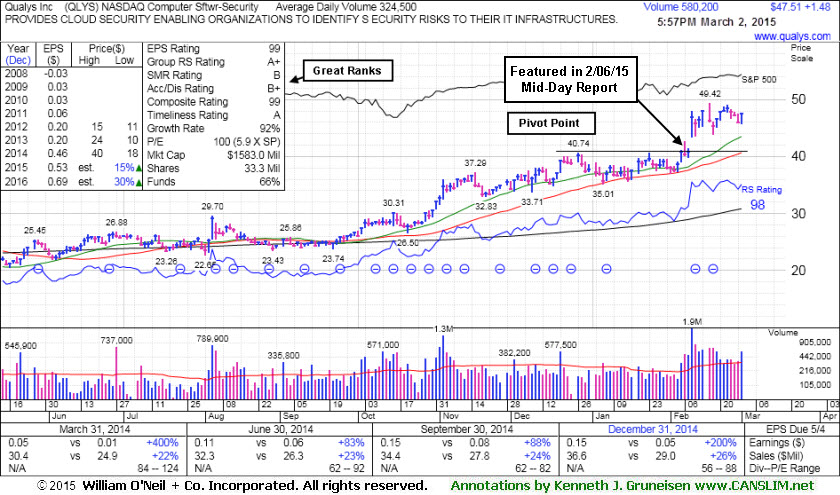Click the September 30, 2014 quarter header
Screen dimensions: 840x495
467,429
